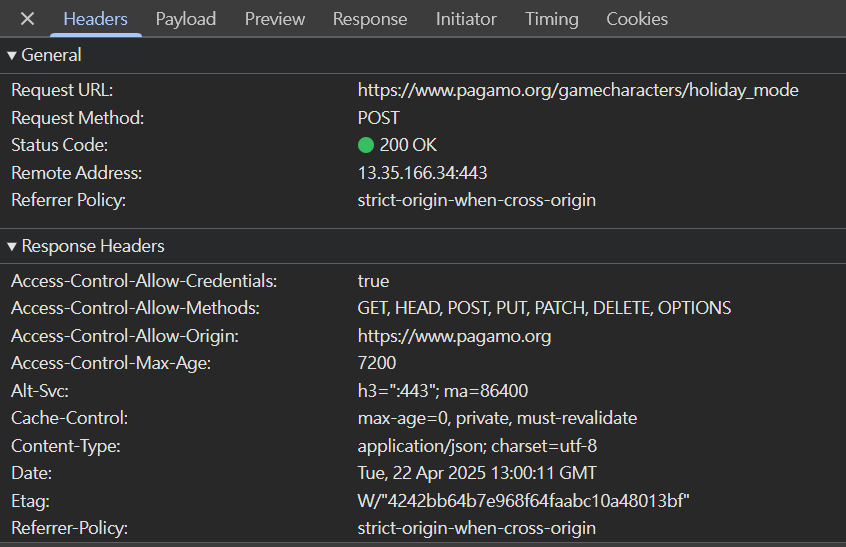This screenshot has width=846, height=547.
Task: Click Access-Control-Max-Age header name
Action: click(111, 363)
